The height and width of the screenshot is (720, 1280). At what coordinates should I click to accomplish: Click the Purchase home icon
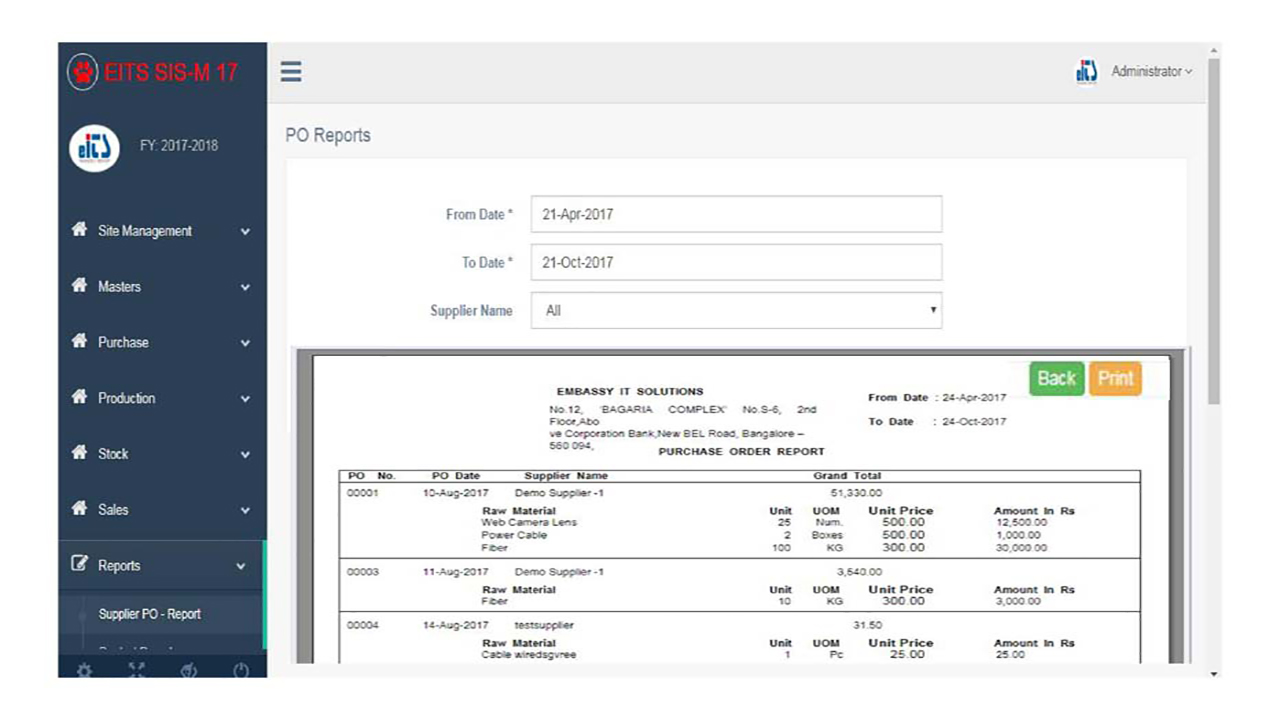(x=79, y=342)
